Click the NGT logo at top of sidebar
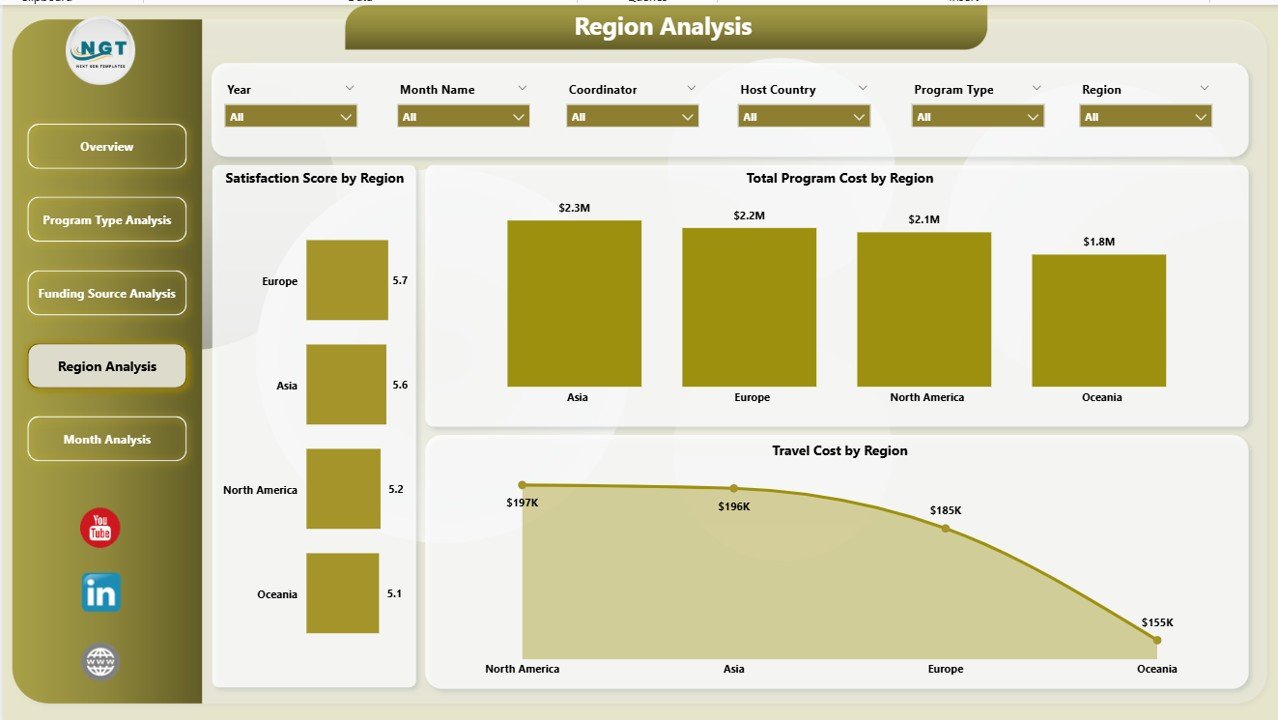The image size is (1278, 720). 99,51
